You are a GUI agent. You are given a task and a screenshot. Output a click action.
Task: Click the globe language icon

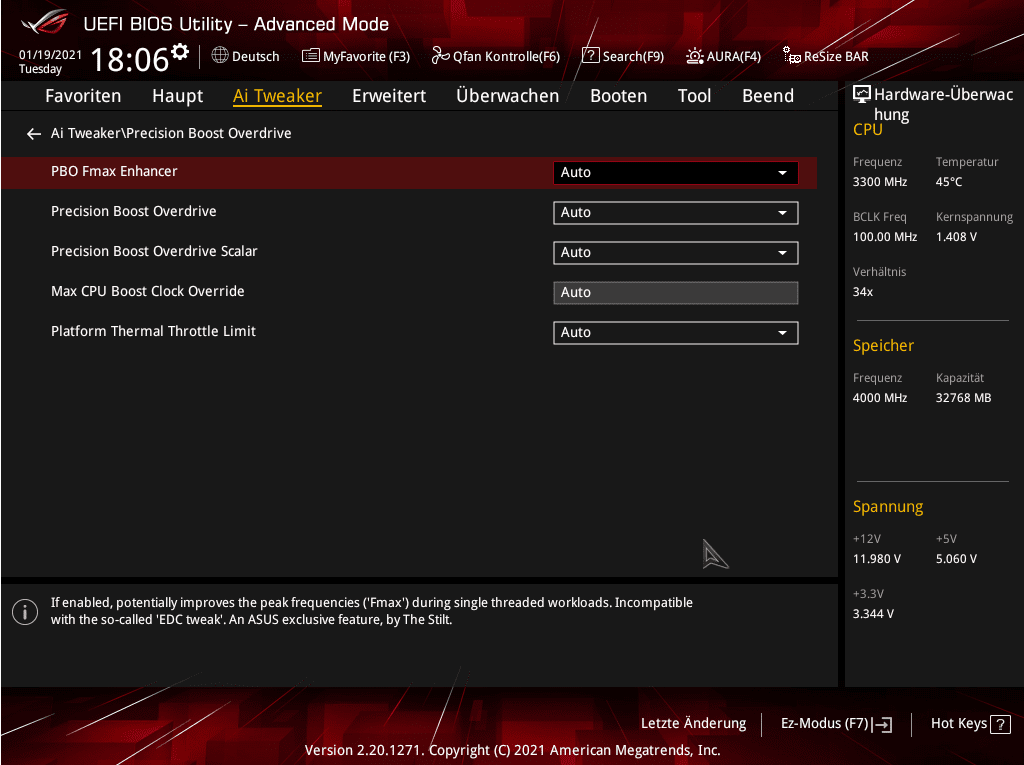pyautogui.click(x=220, y=56)
